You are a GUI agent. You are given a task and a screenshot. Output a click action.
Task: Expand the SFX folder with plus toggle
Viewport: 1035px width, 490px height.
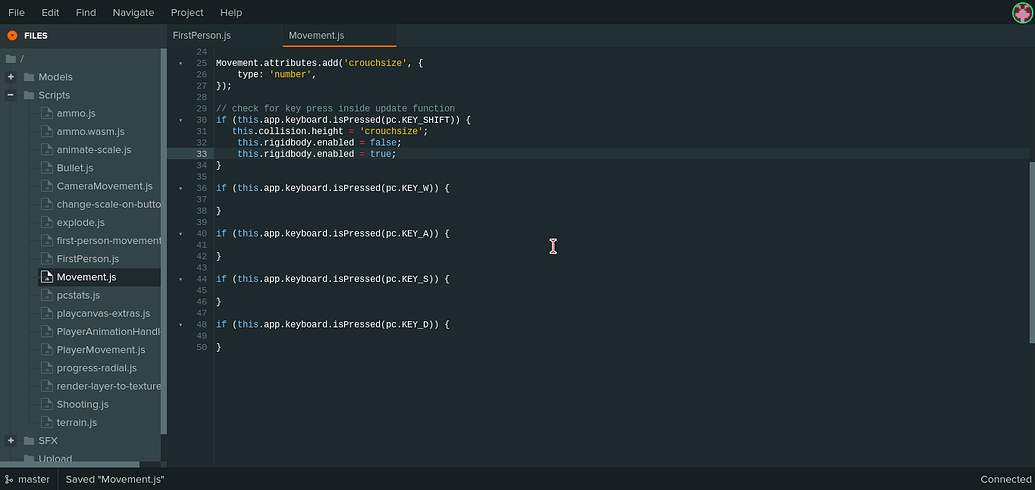click(11, 440)
